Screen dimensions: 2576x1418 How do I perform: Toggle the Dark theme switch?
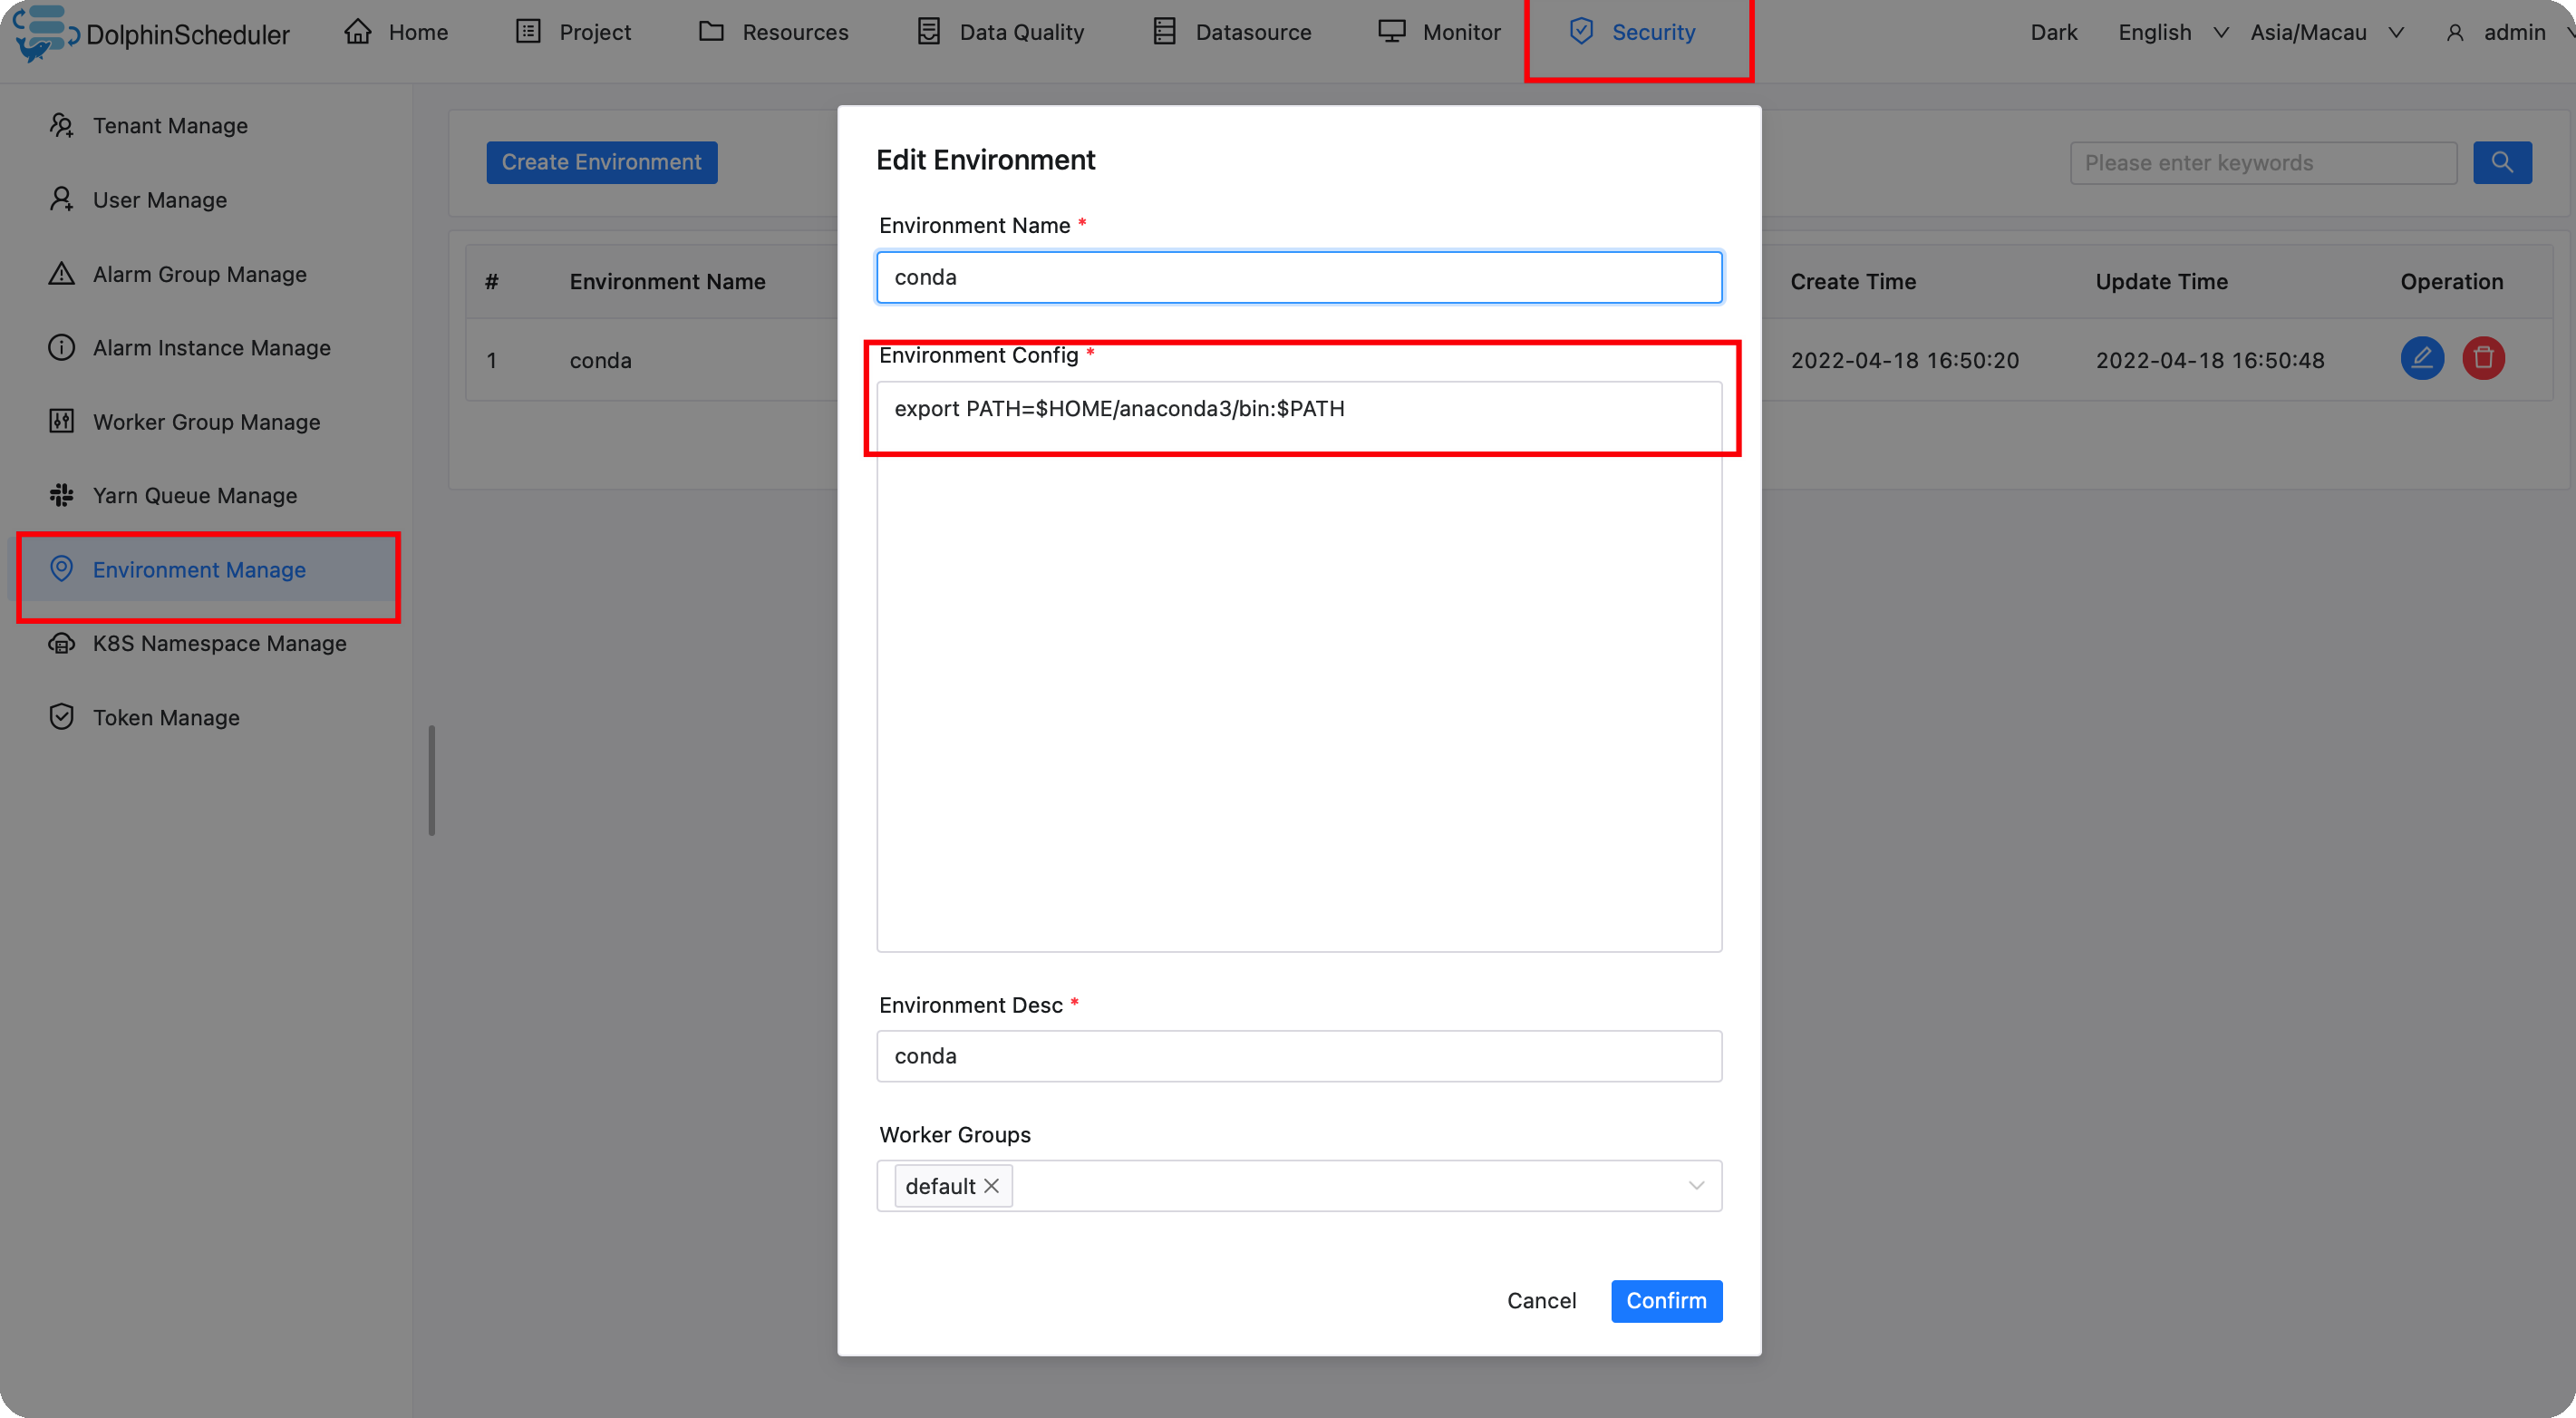pyautogui.click(x=2053, y=33)
